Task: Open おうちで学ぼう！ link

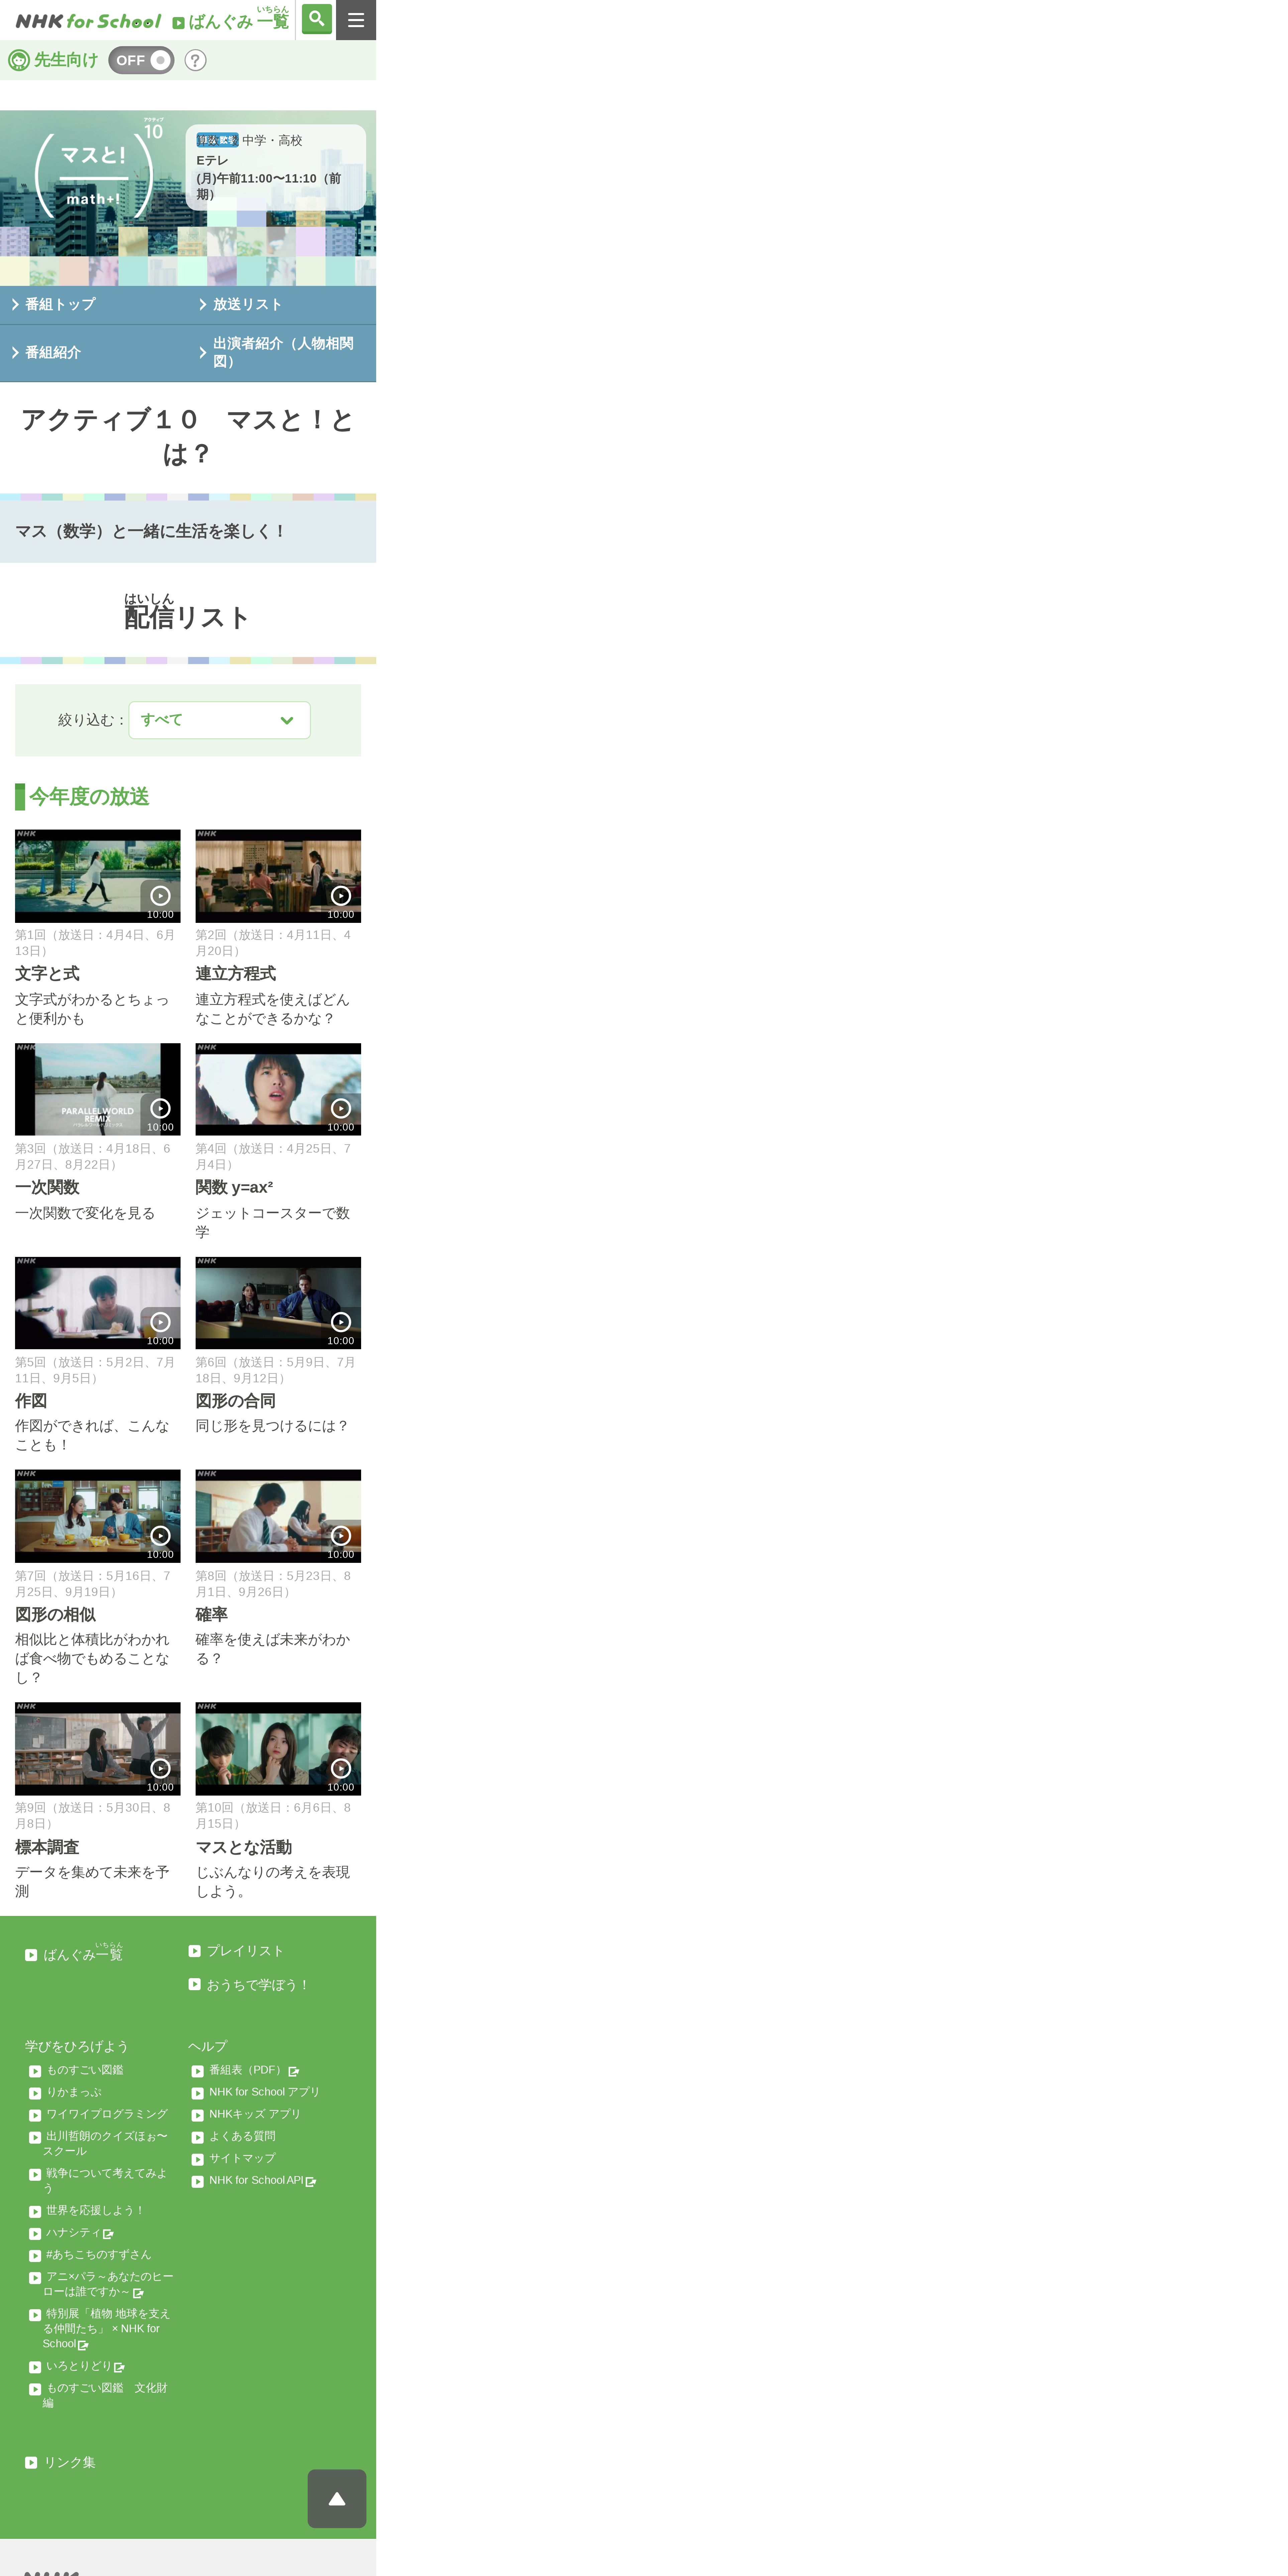Action: 249,1985
